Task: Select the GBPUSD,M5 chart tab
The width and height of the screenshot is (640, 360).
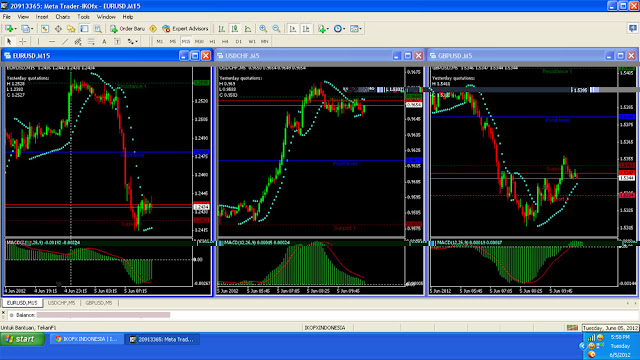Action: coord(99,303)
